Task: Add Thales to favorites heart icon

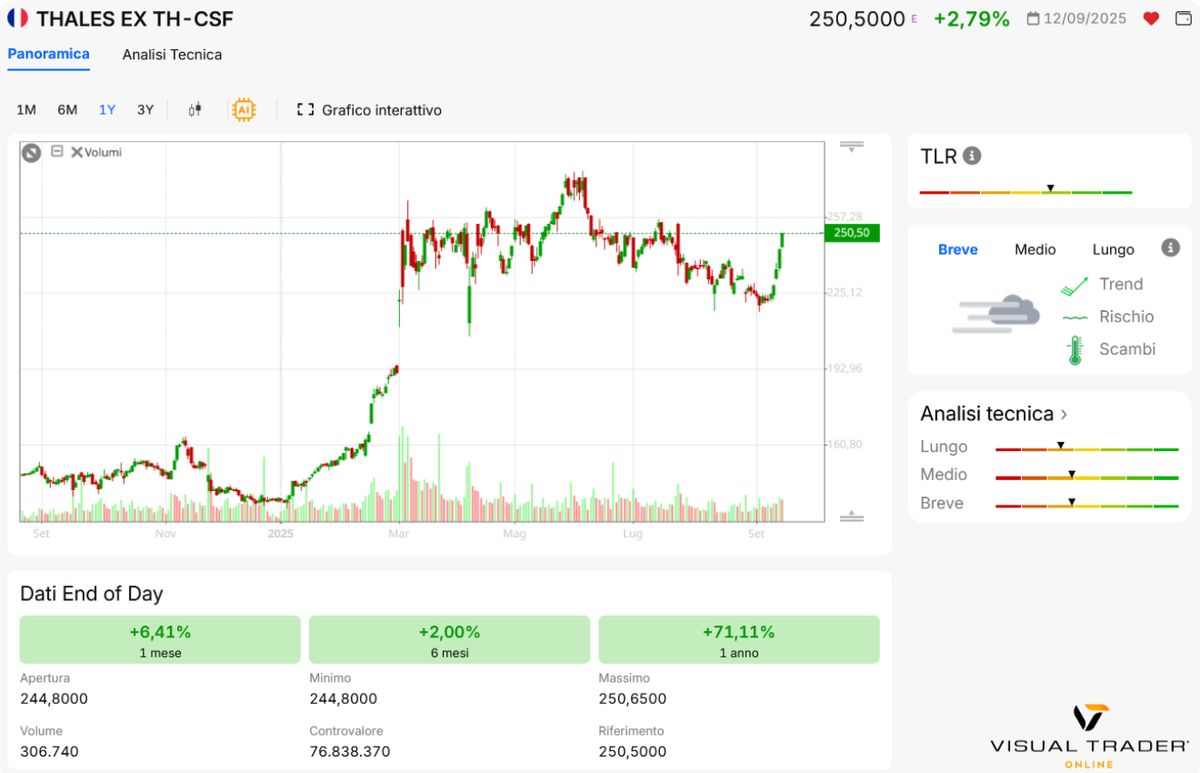Action: tap(1151, 18)
